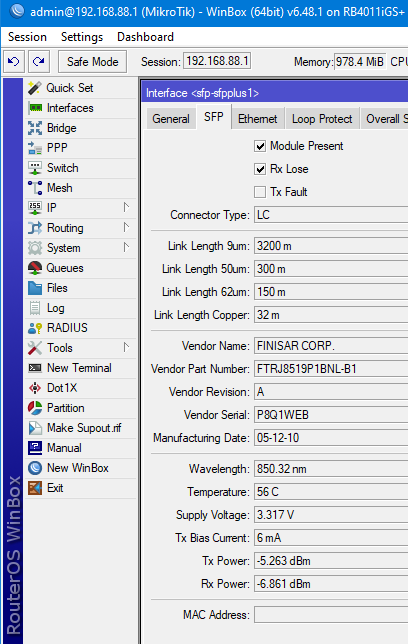Click the Mesh icon

(x=35, y=188)
